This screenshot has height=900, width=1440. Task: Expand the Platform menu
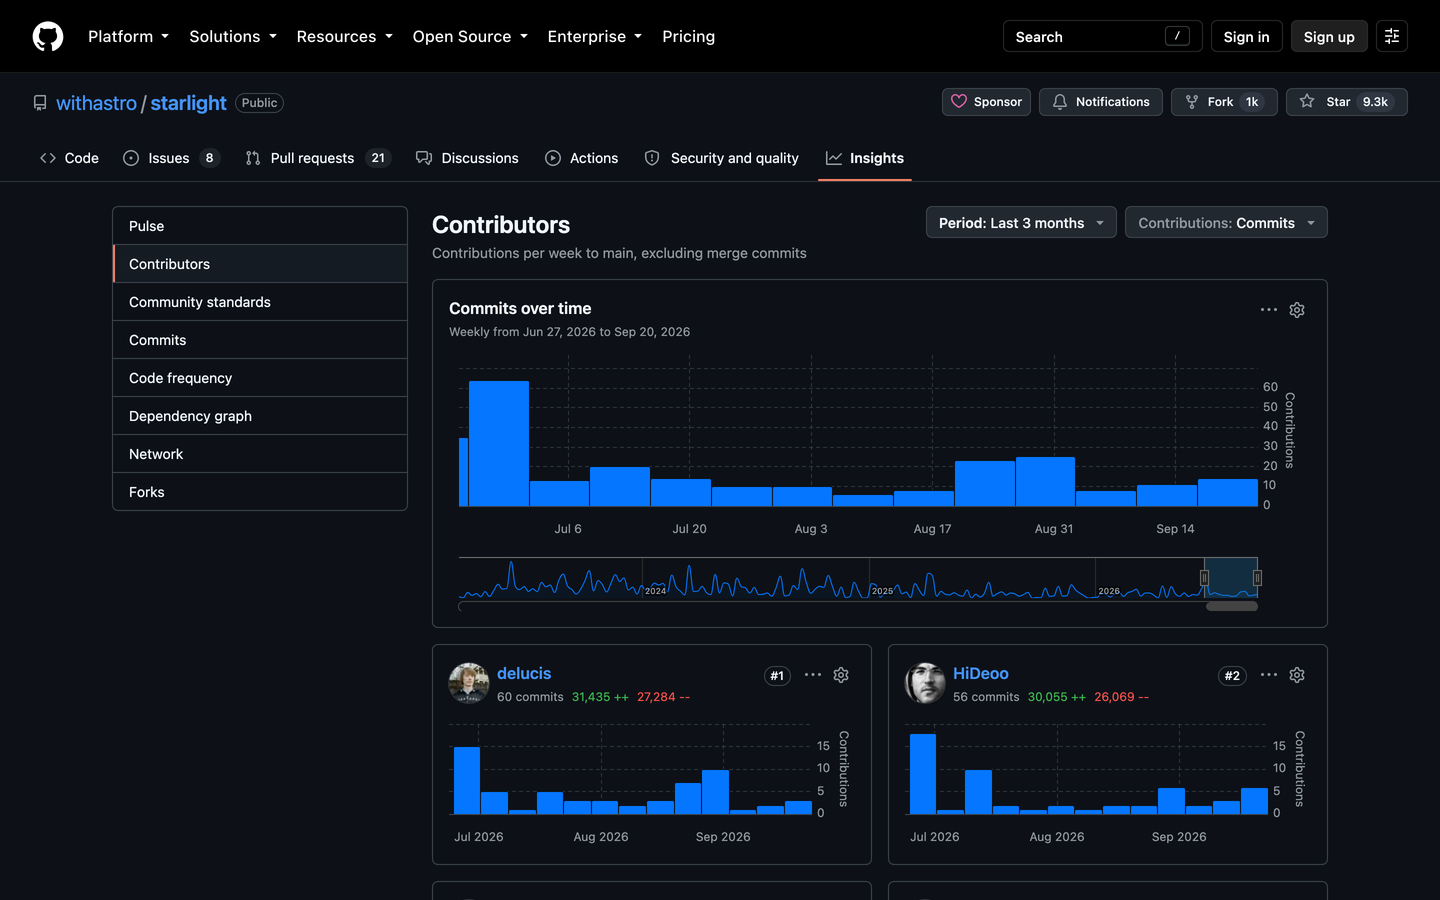tap(128, 37)
